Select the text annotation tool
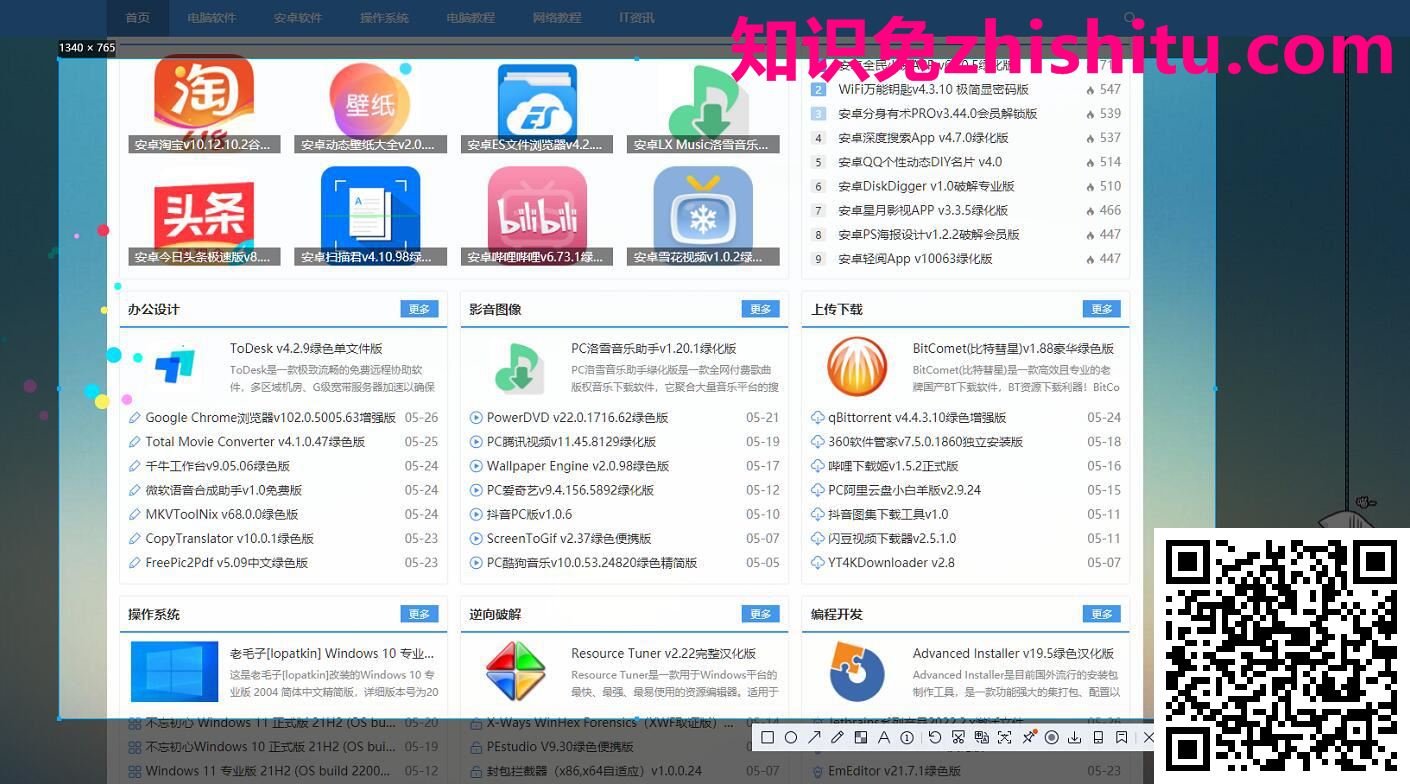 click(x=884, y=737)
